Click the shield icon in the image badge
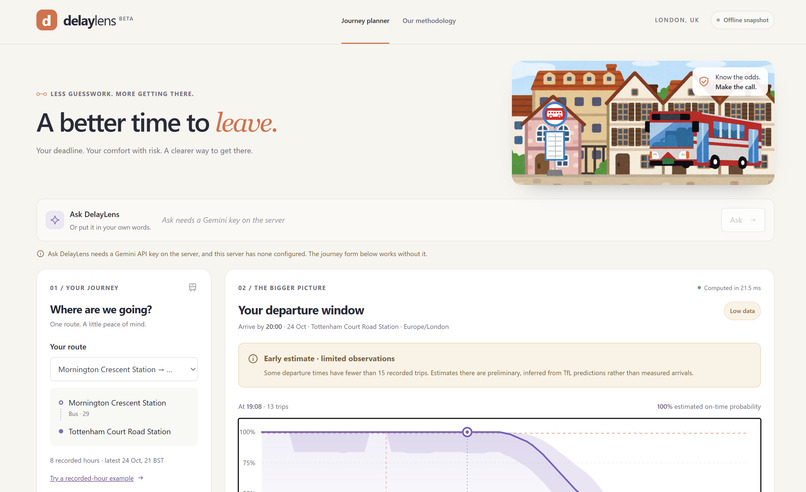 [x=704, y=82]
